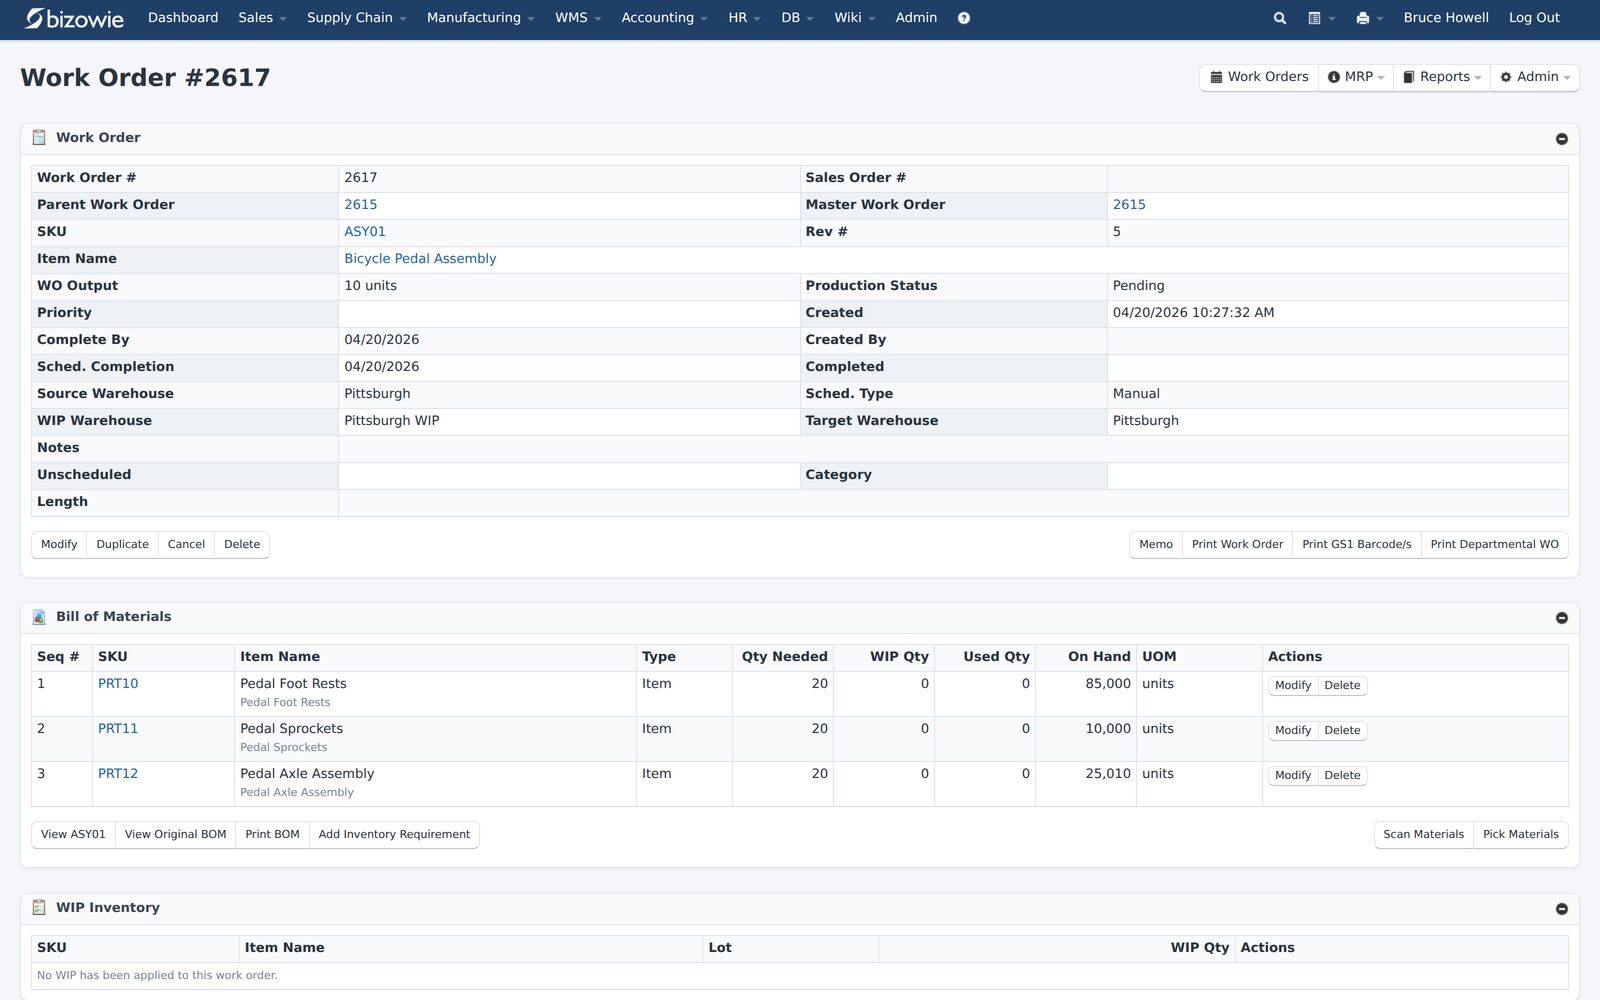Click the Modify work order button

click(59, 545)
